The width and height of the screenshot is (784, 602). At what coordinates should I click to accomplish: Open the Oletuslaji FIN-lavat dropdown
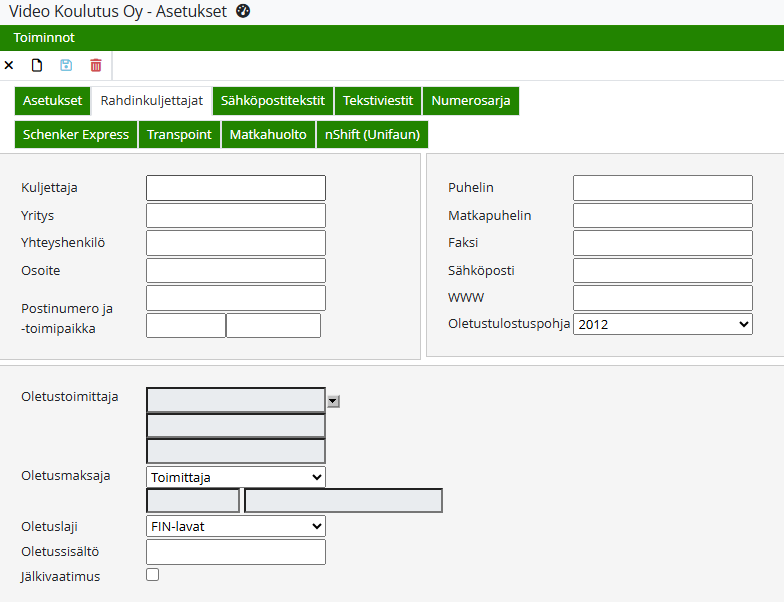[x=235, y=526]
